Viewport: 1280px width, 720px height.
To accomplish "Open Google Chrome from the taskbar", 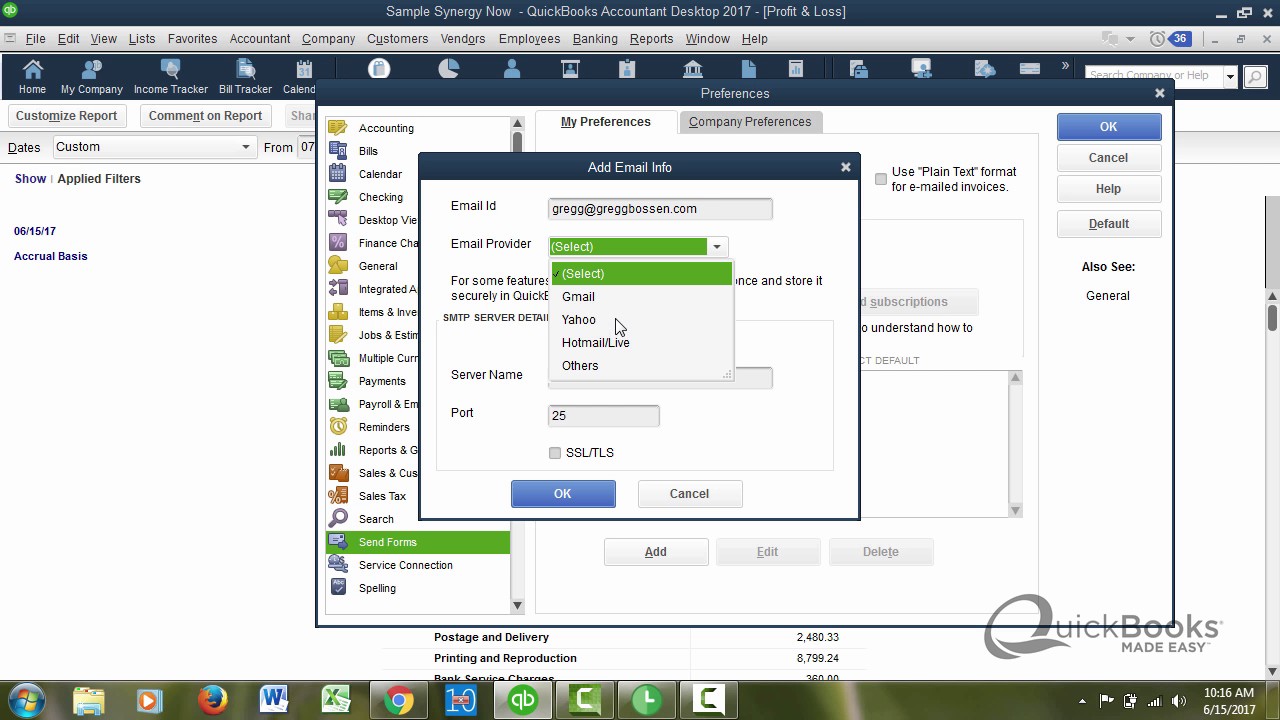I will (398, 700).
